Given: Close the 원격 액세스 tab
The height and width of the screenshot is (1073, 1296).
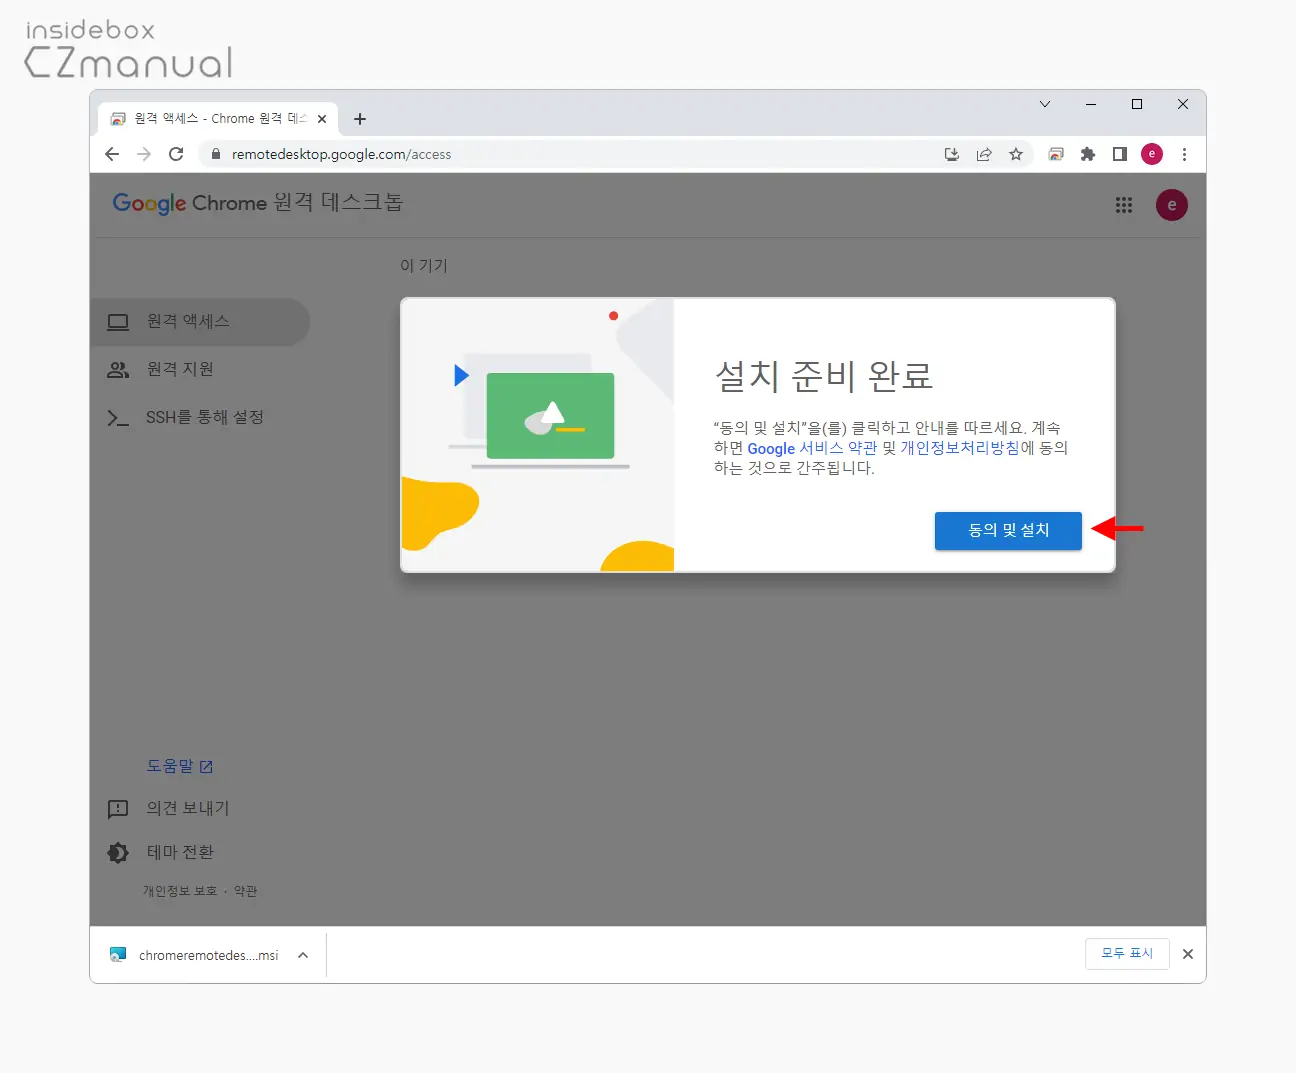Looking at the screenshot, I should 322,119.
